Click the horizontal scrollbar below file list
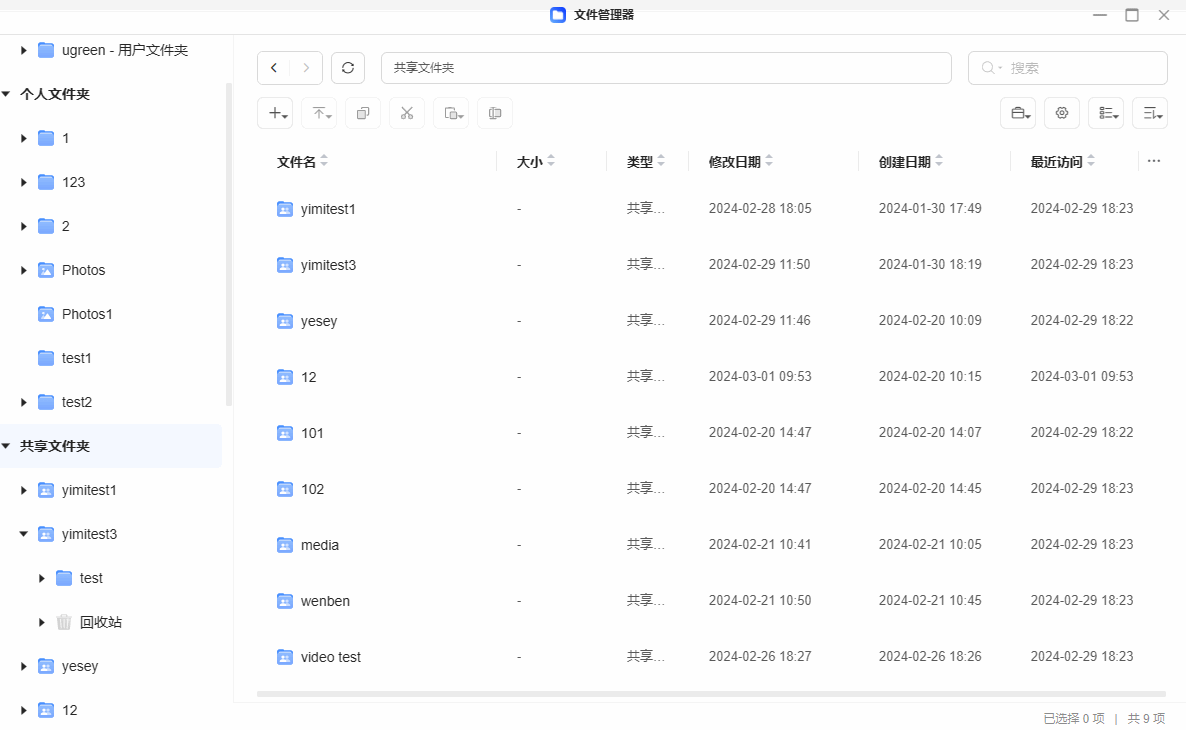Image resolution: width=1186 pixels, height=730 pixels. 711,694
